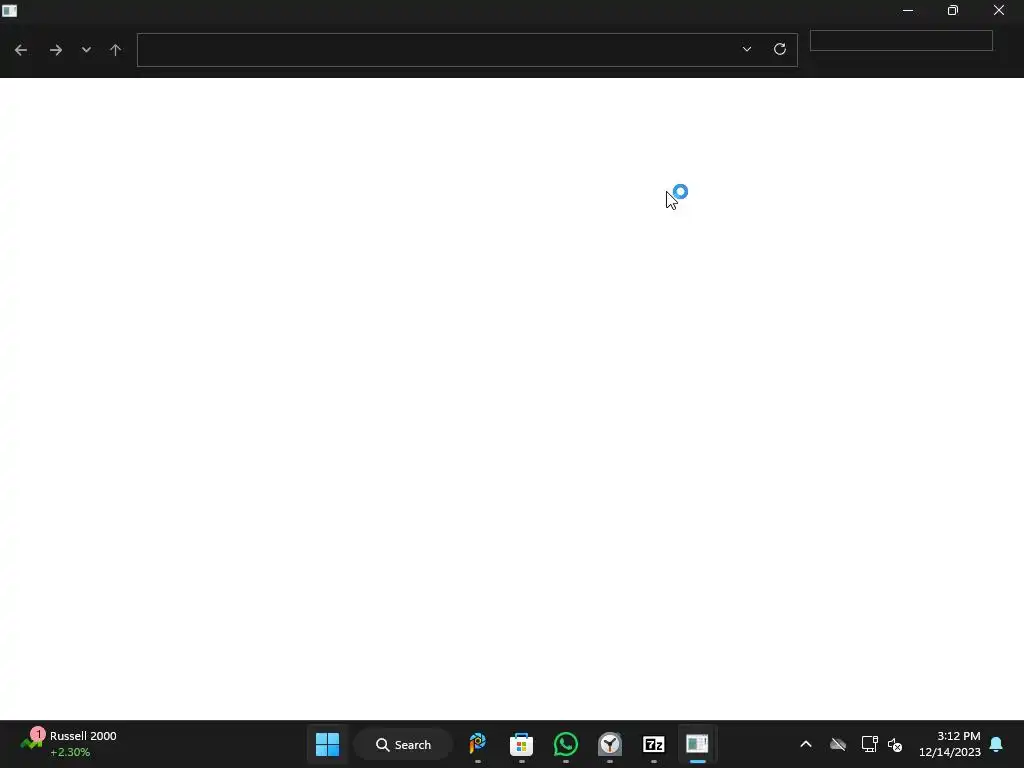Open the window icon in the title bar

(10, 10)
